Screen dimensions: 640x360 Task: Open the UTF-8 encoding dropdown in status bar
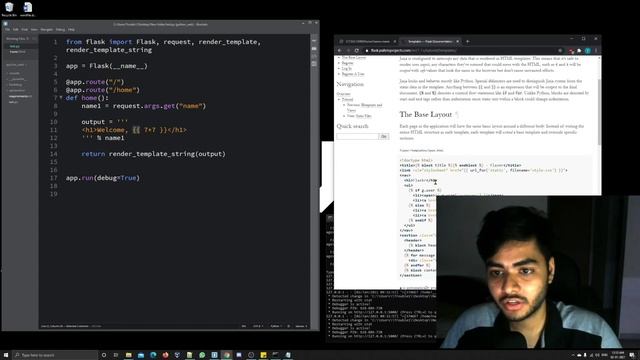(x=258, y=326)
